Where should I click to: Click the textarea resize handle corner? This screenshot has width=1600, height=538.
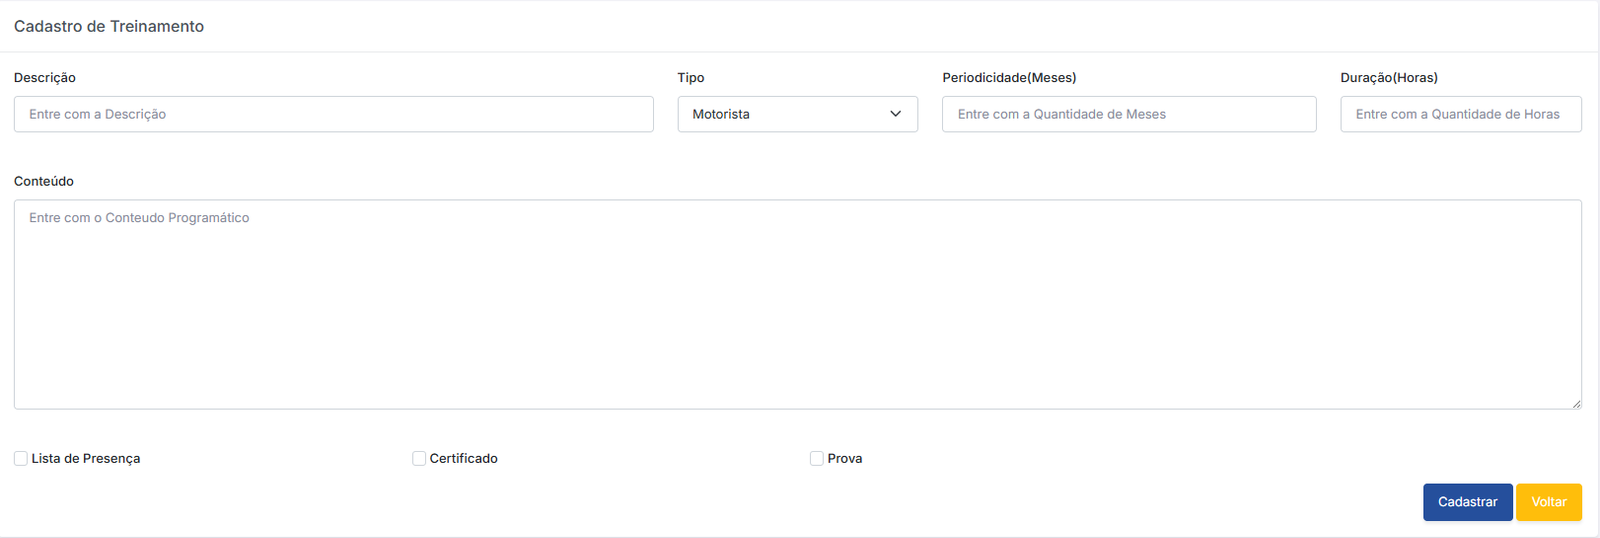click(x=1576, y=404)
